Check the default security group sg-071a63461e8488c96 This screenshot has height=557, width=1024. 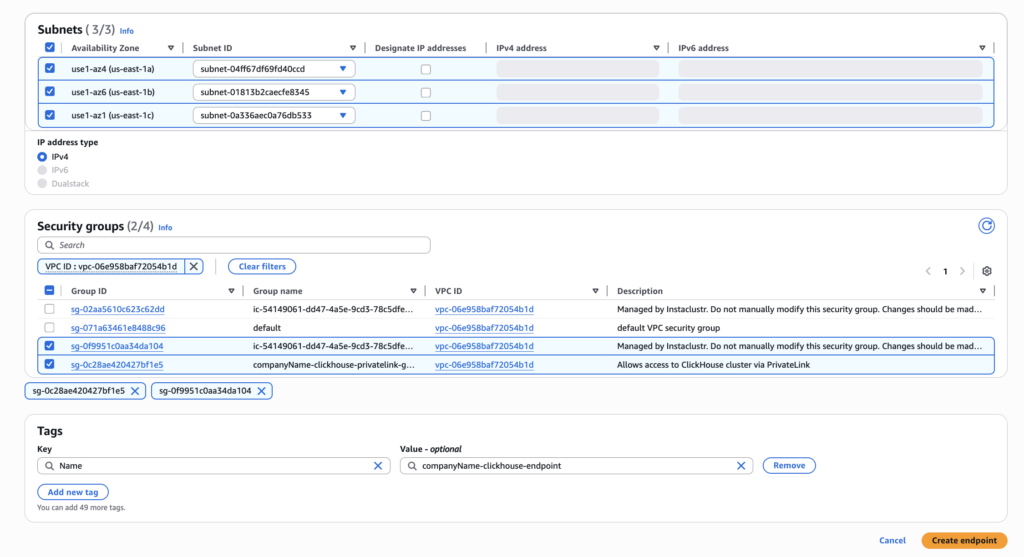(x=50, y=328)
